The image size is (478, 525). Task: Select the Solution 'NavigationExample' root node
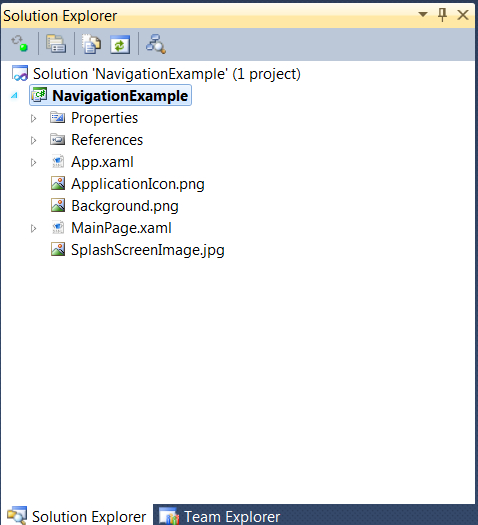click(x=167, y=74)
